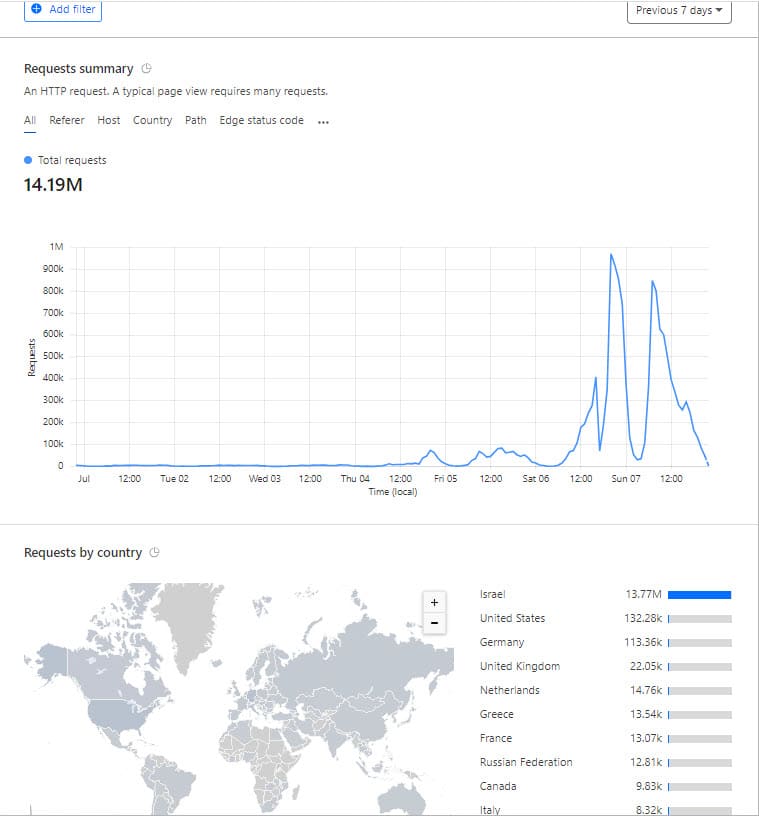Viewport: 759px width, 816px height.
Task: Click pie chart icon beside Requests summary
Action: pos(147,69)
